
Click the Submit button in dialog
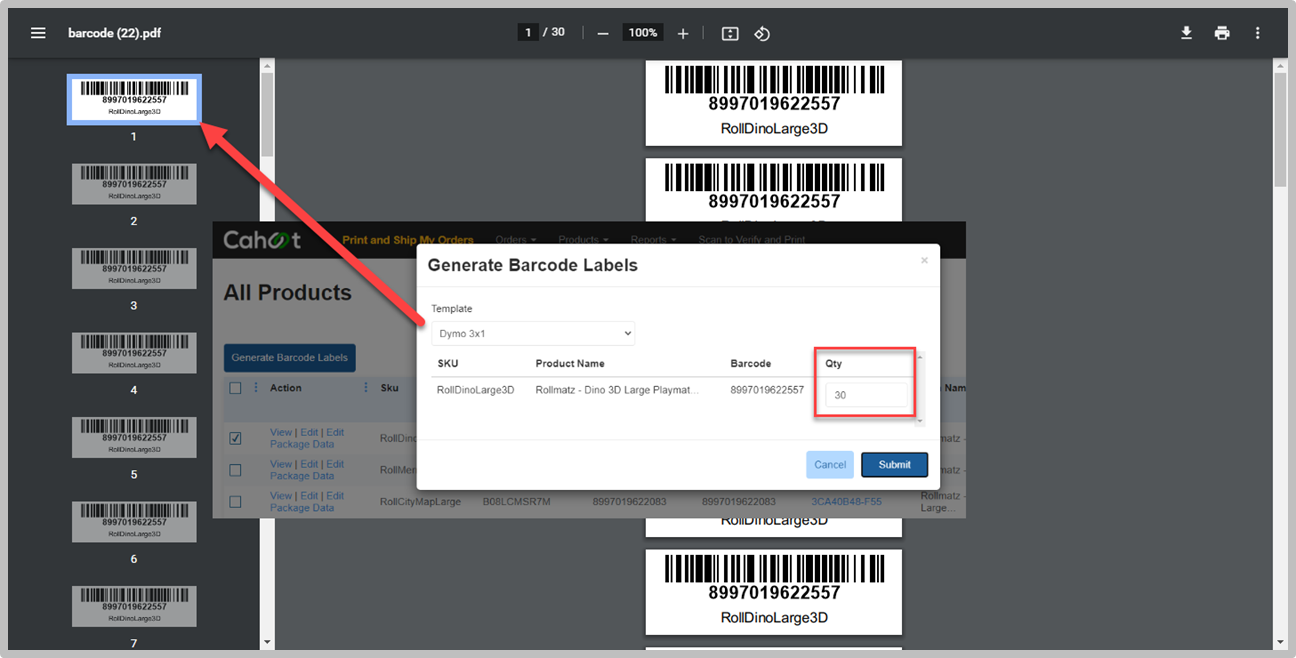(x=894, y=464)
